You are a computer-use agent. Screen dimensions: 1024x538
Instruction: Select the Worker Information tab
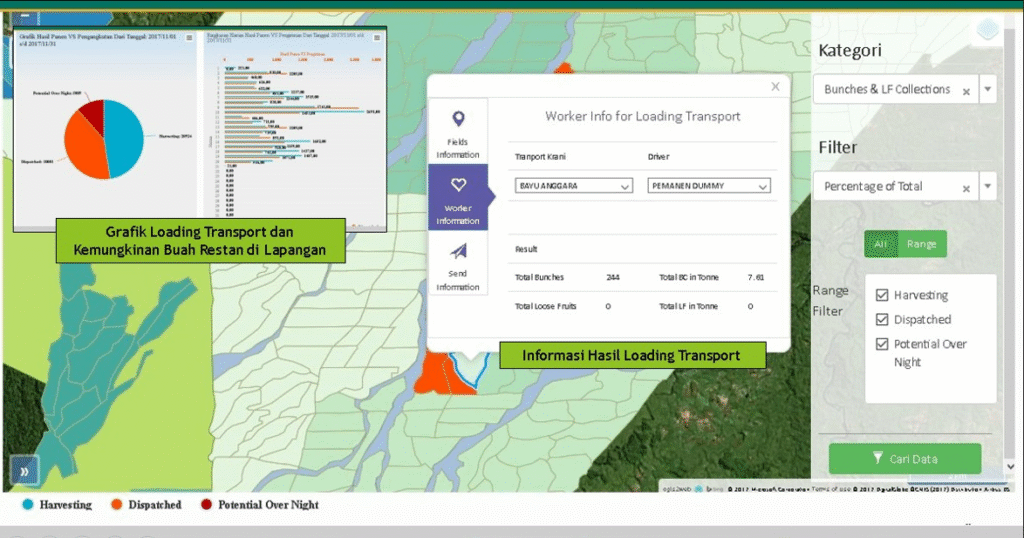click(458, 197)
